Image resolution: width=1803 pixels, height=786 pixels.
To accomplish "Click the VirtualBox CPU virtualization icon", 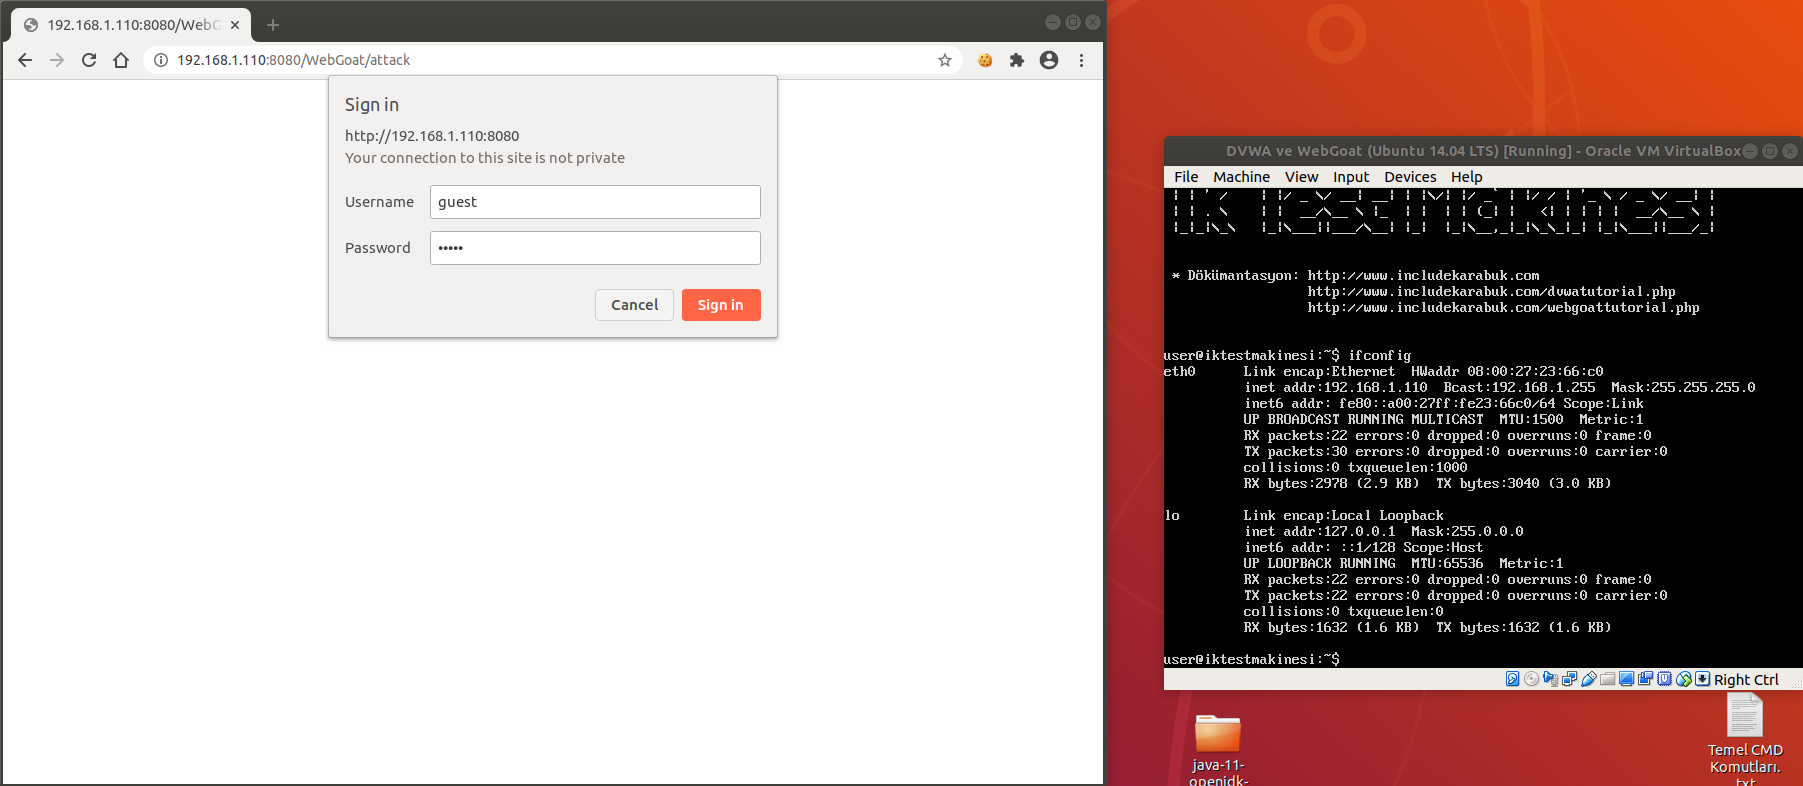I will click(1665, 679).
